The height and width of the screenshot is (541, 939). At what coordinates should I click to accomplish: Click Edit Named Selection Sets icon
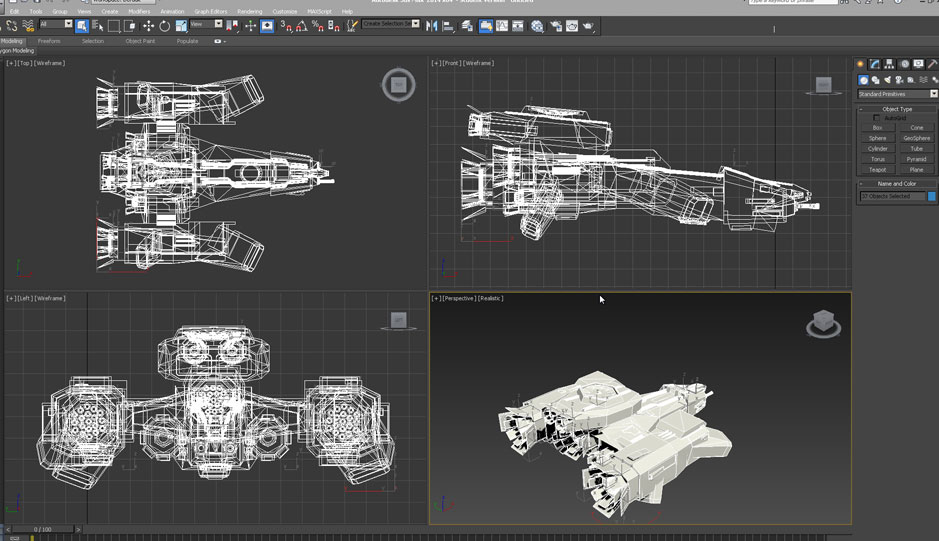point(352,26)
